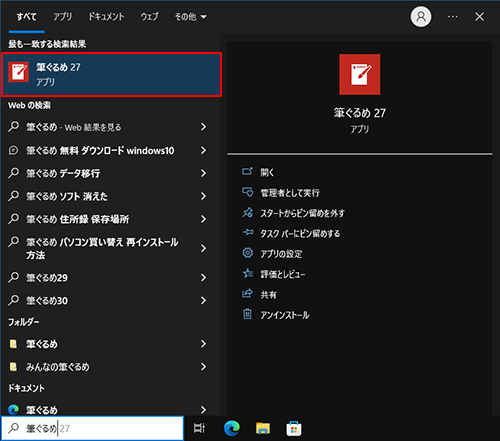
Task: Click the 評価とレビュー star icon
Action: click(x=247, y=273)
